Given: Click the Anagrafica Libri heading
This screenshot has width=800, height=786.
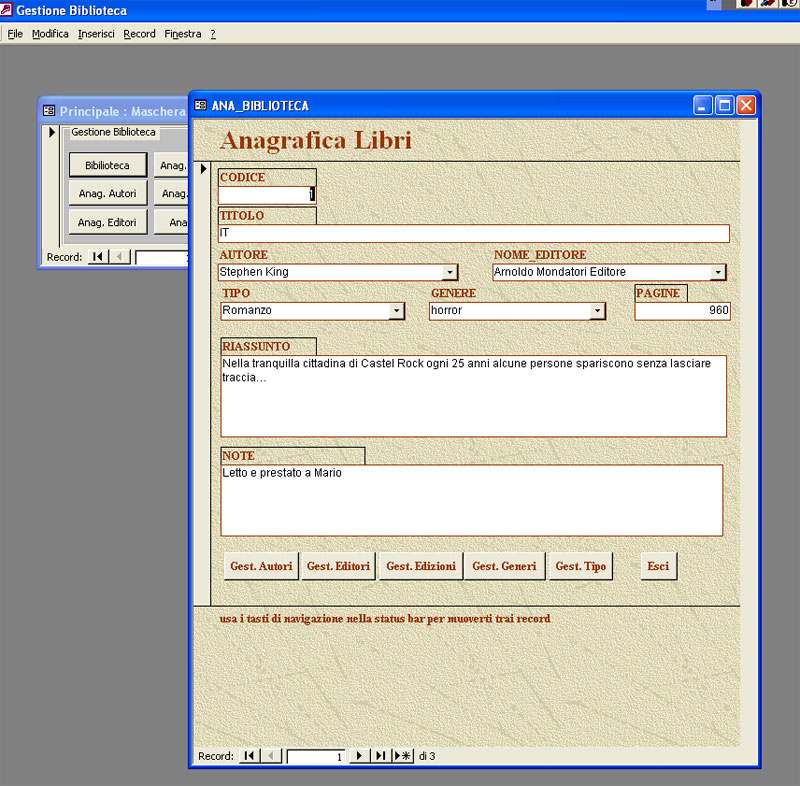Looking at the screenshot, I should (x=316, y=140).
